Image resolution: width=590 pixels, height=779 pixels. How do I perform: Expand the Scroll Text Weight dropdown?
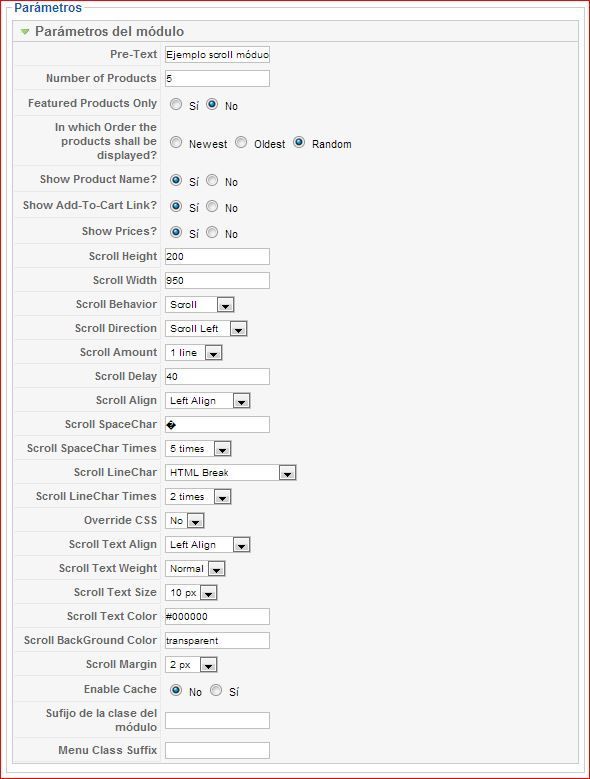195,569
